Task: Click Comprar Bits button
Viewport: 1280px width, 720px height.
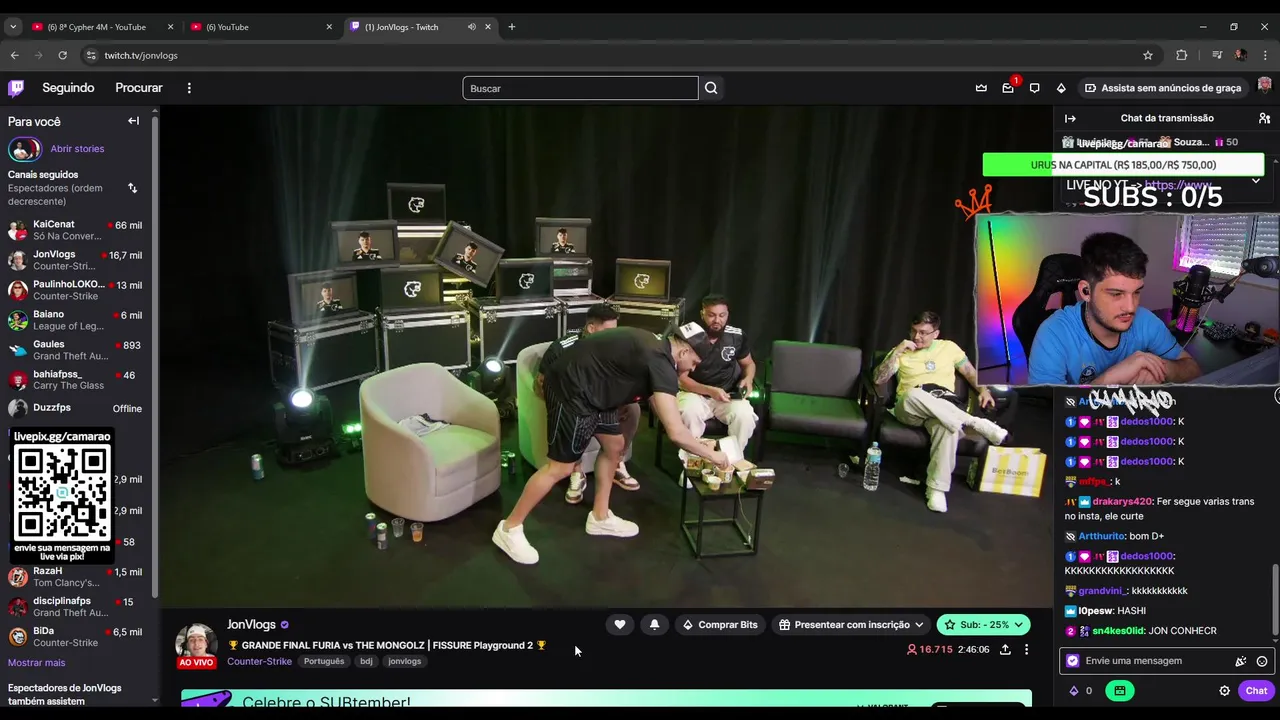Action: pos(719,625)
